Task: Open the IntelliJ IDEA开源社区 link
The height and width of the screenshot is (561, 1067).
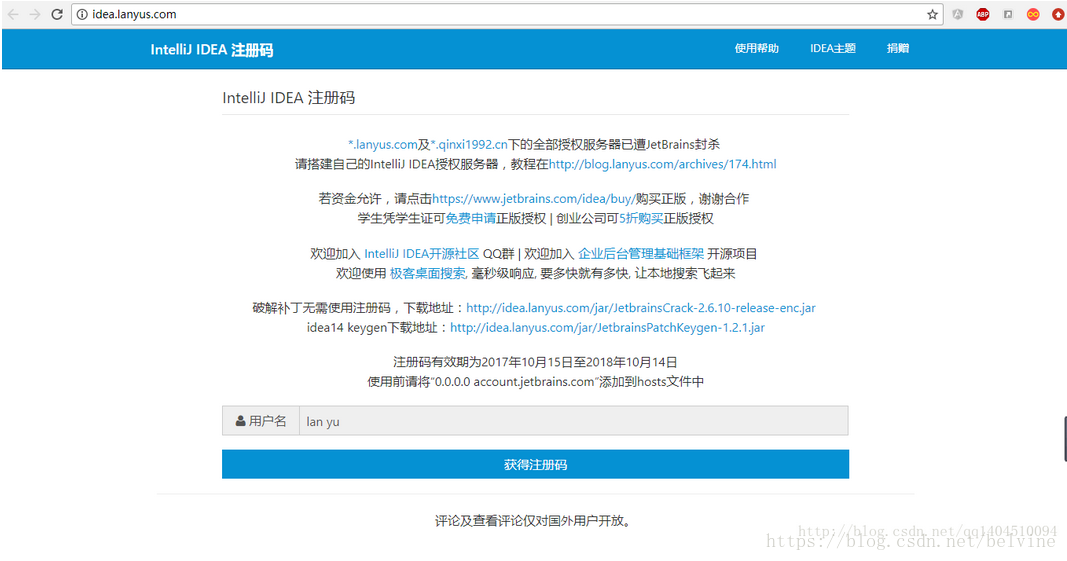Action: pyautogui.click(x=422, y=254)
